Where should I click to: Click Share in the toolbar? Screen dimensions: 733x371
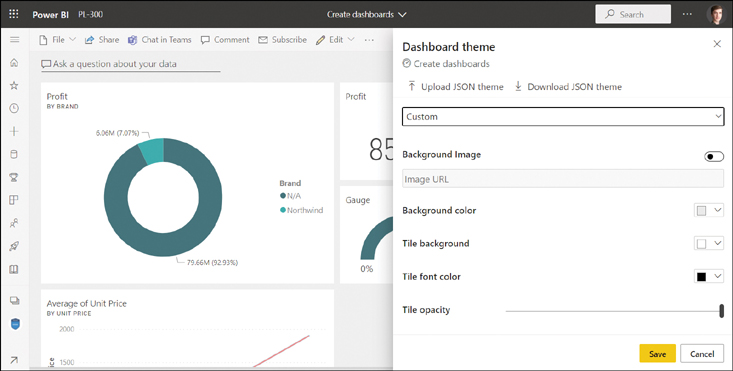tap(102, 40)
